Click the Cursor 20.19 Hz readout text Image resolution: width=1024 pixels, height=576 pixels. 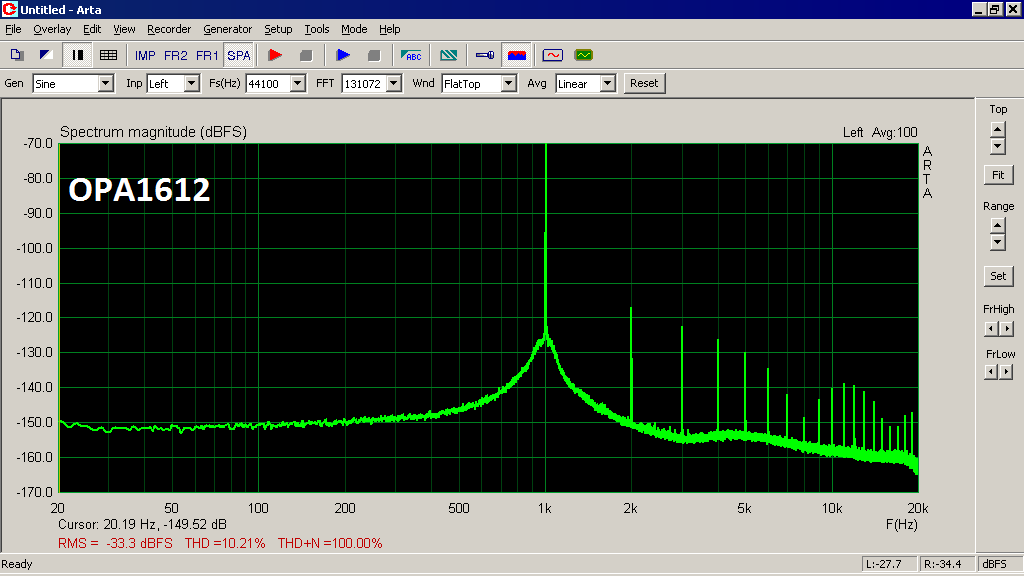pyautogui.click(x=142, y=524)
